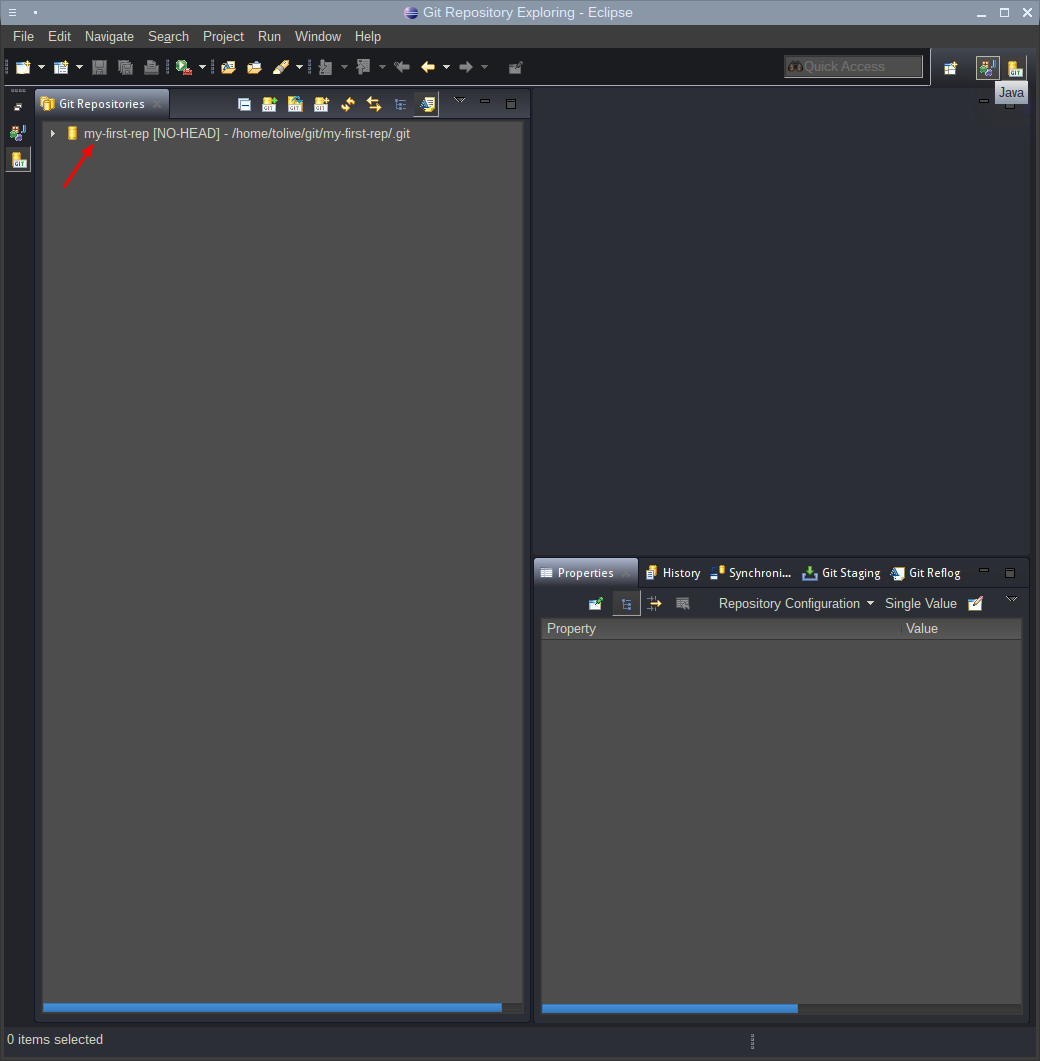Open the Project menu
The image size is (1040, 1061).
point(223,36)
